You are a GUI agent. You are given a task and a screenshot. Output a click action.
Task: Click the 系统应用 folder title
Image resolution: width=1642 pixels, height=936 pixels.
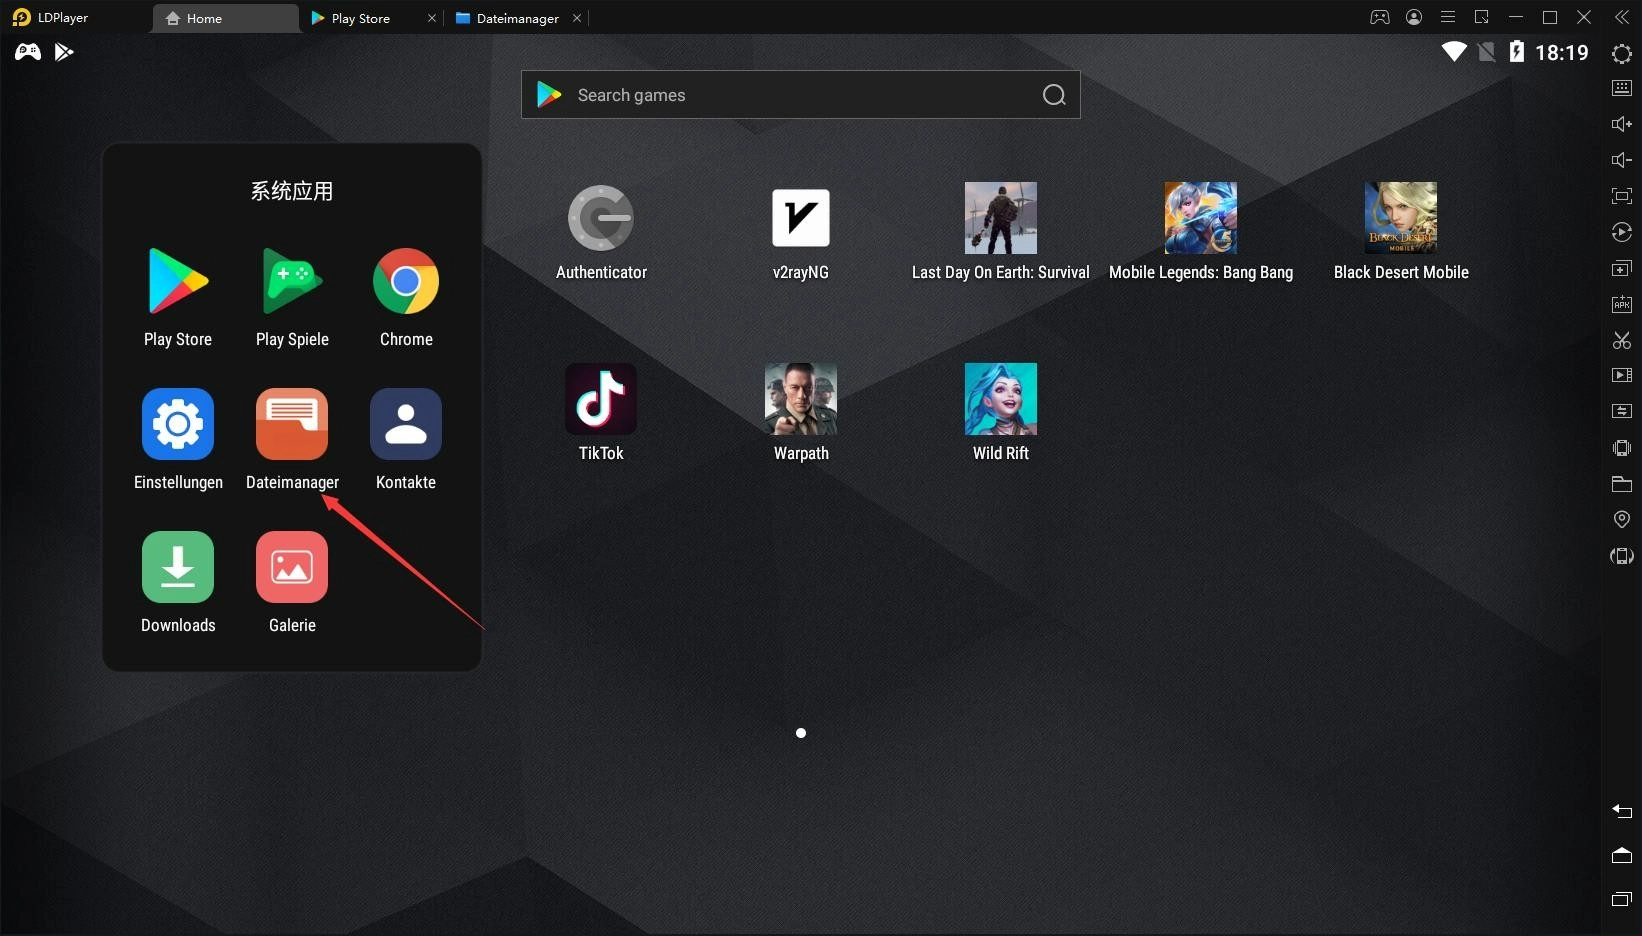pos(292,191)
